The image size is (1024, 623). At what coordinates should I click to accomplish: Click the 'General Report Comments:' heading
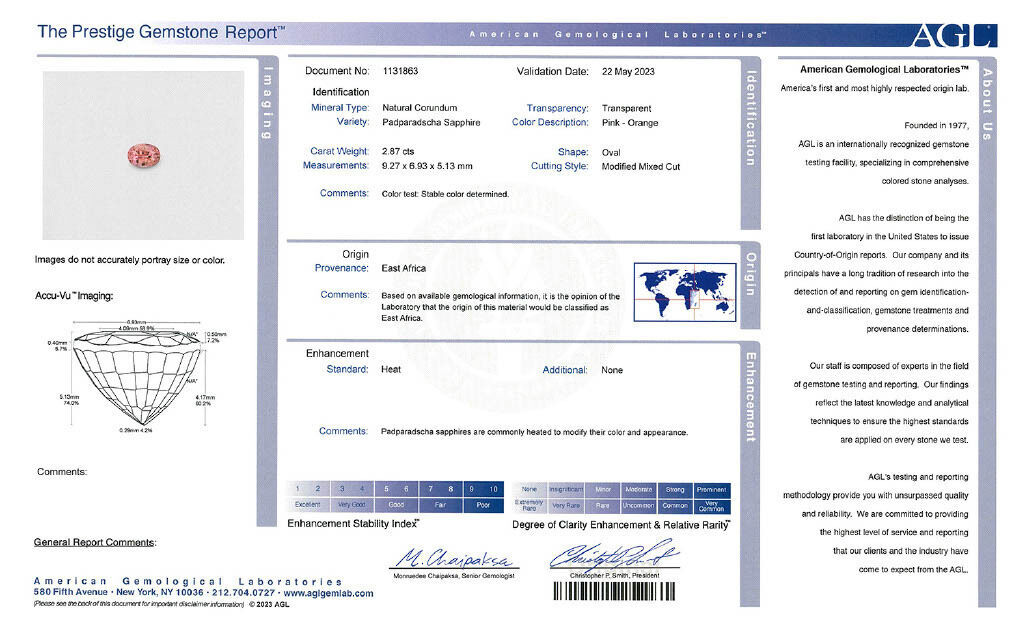(95, 543)
